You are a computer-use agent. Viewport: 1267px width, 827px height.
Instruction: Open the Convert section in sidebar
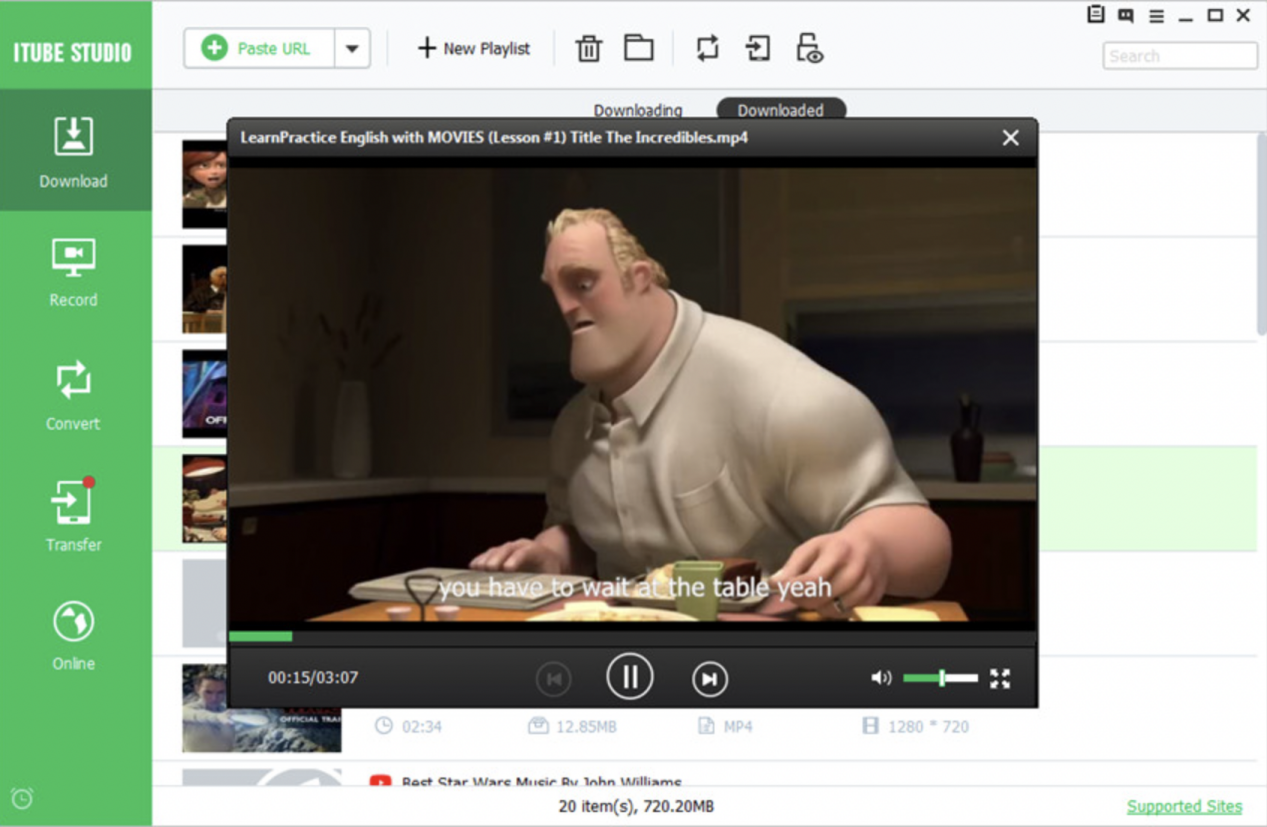point(74,395)
